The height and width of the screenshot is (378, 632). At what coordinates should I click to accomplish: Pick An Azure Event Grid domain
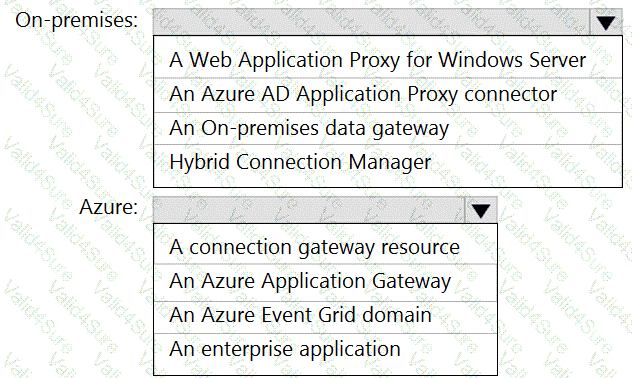[x=325, y=316]
